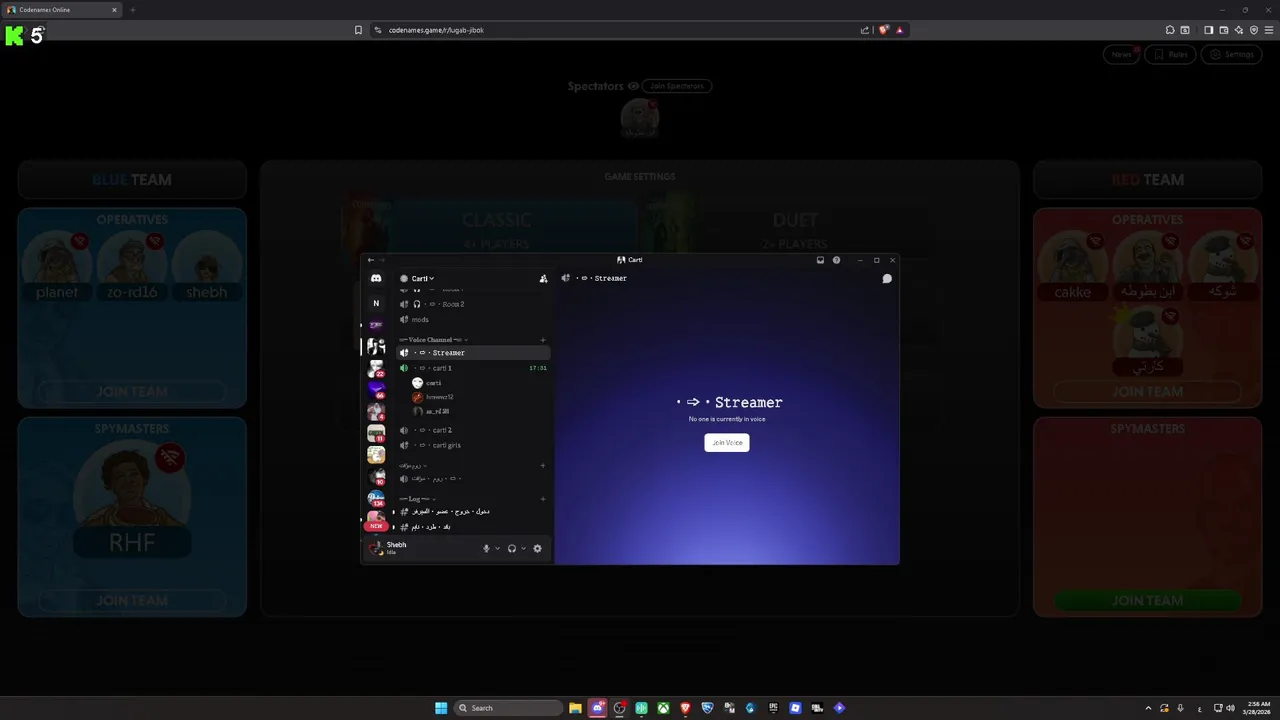
Task: Join the red team spymasters
Action: click(x=1148, y=600)
